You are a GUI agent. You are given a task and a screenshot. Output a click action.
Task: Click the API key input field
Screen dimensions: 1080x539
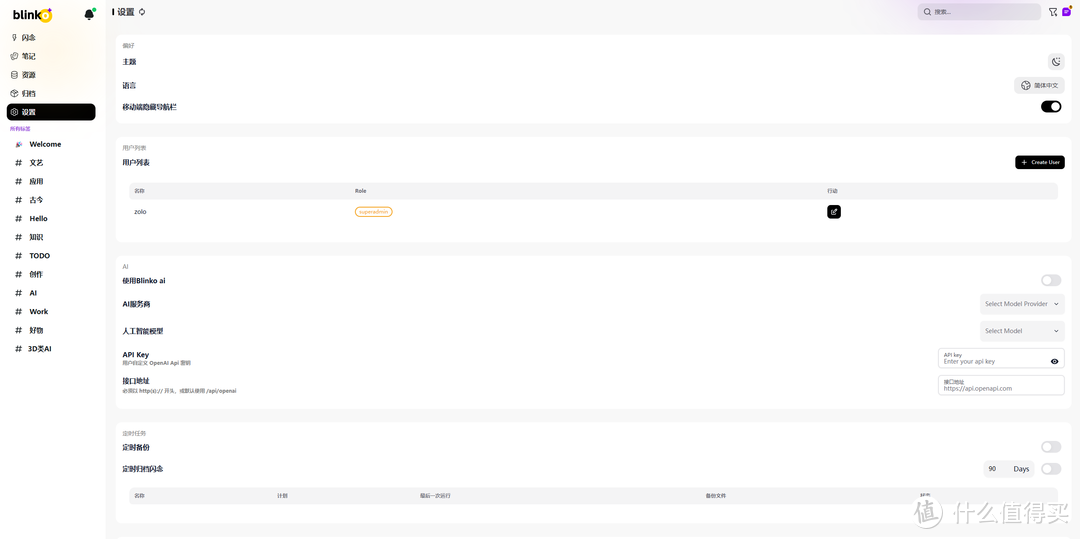pos(1001,358)
